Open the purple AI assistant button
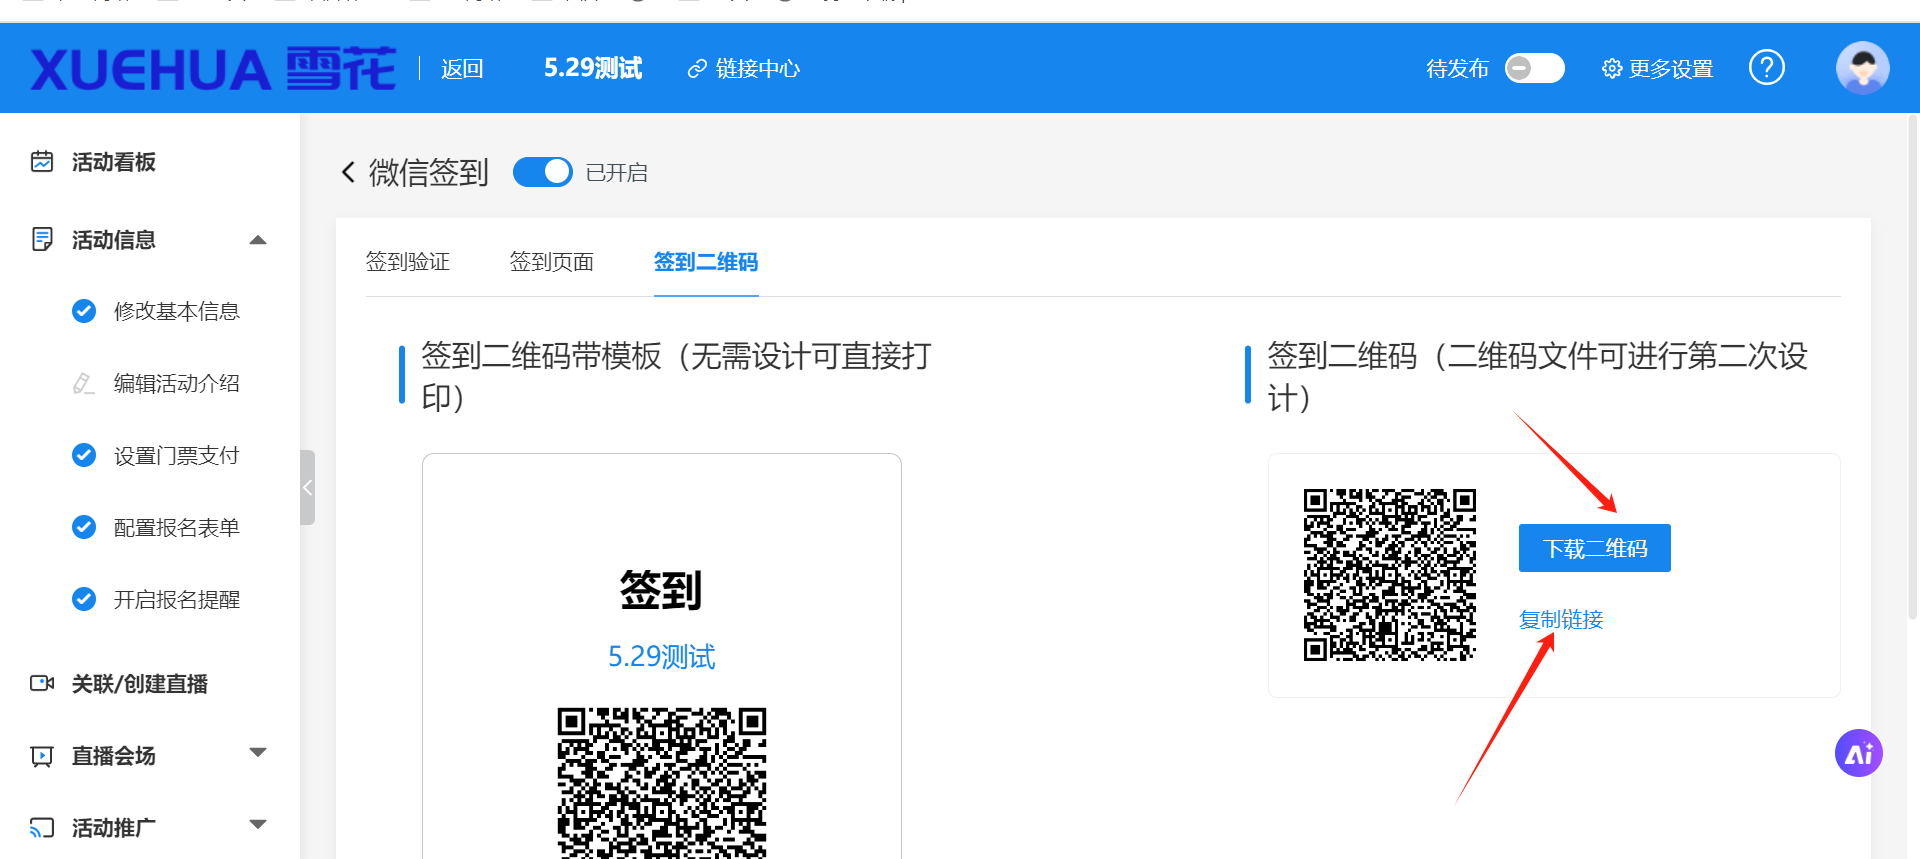The image size is (1920, 859). pyautogui.click(x=1858, y=753)
